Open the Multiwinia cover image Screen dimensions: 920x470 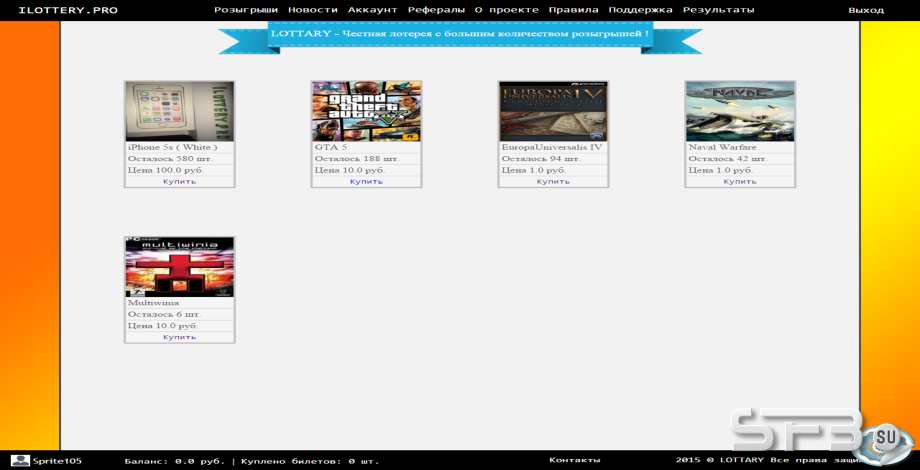(180, 268)
